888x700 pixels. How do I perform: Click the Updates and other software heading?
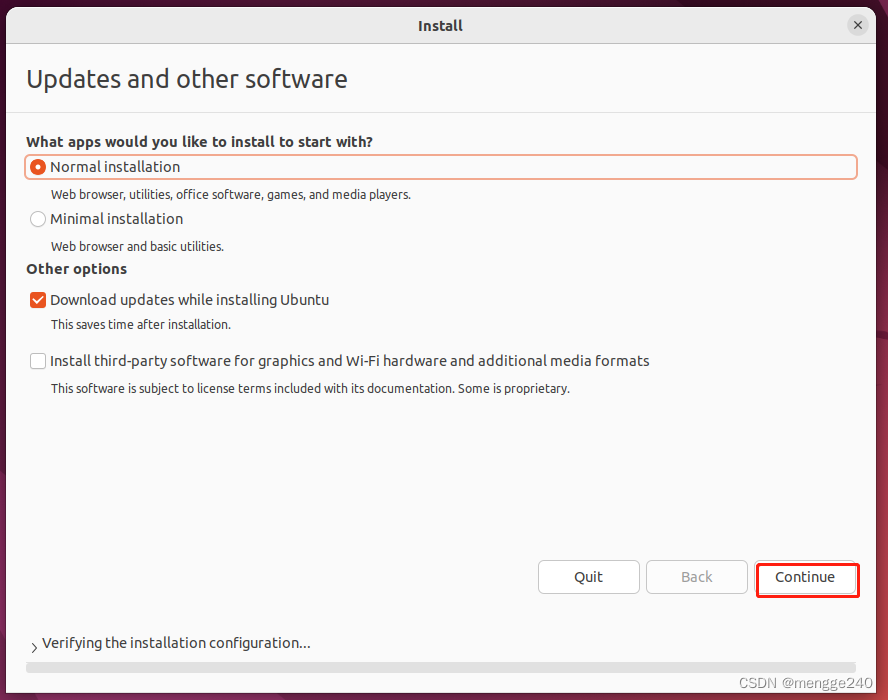click(186, 79)
